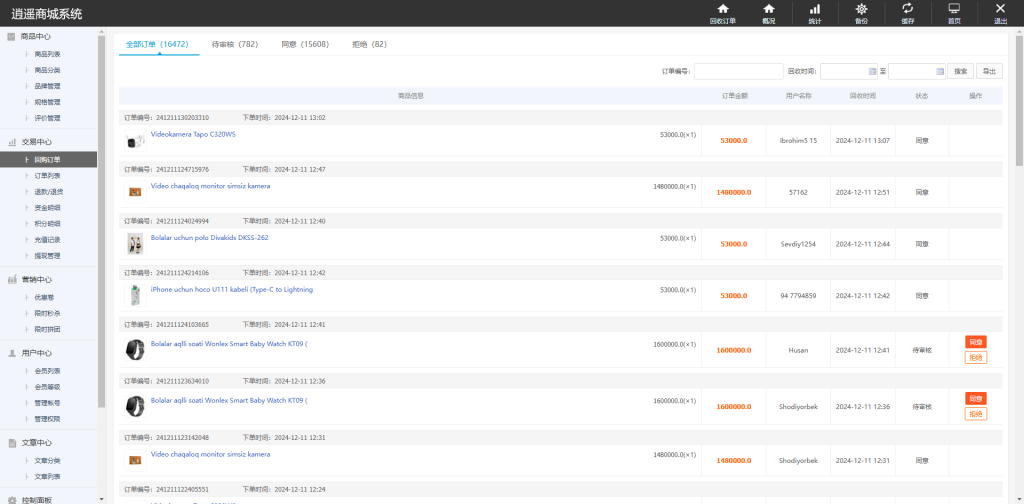Select 订单列表 in the sidebar
The width and height of the screenshot is (1024, 504).
47,176
